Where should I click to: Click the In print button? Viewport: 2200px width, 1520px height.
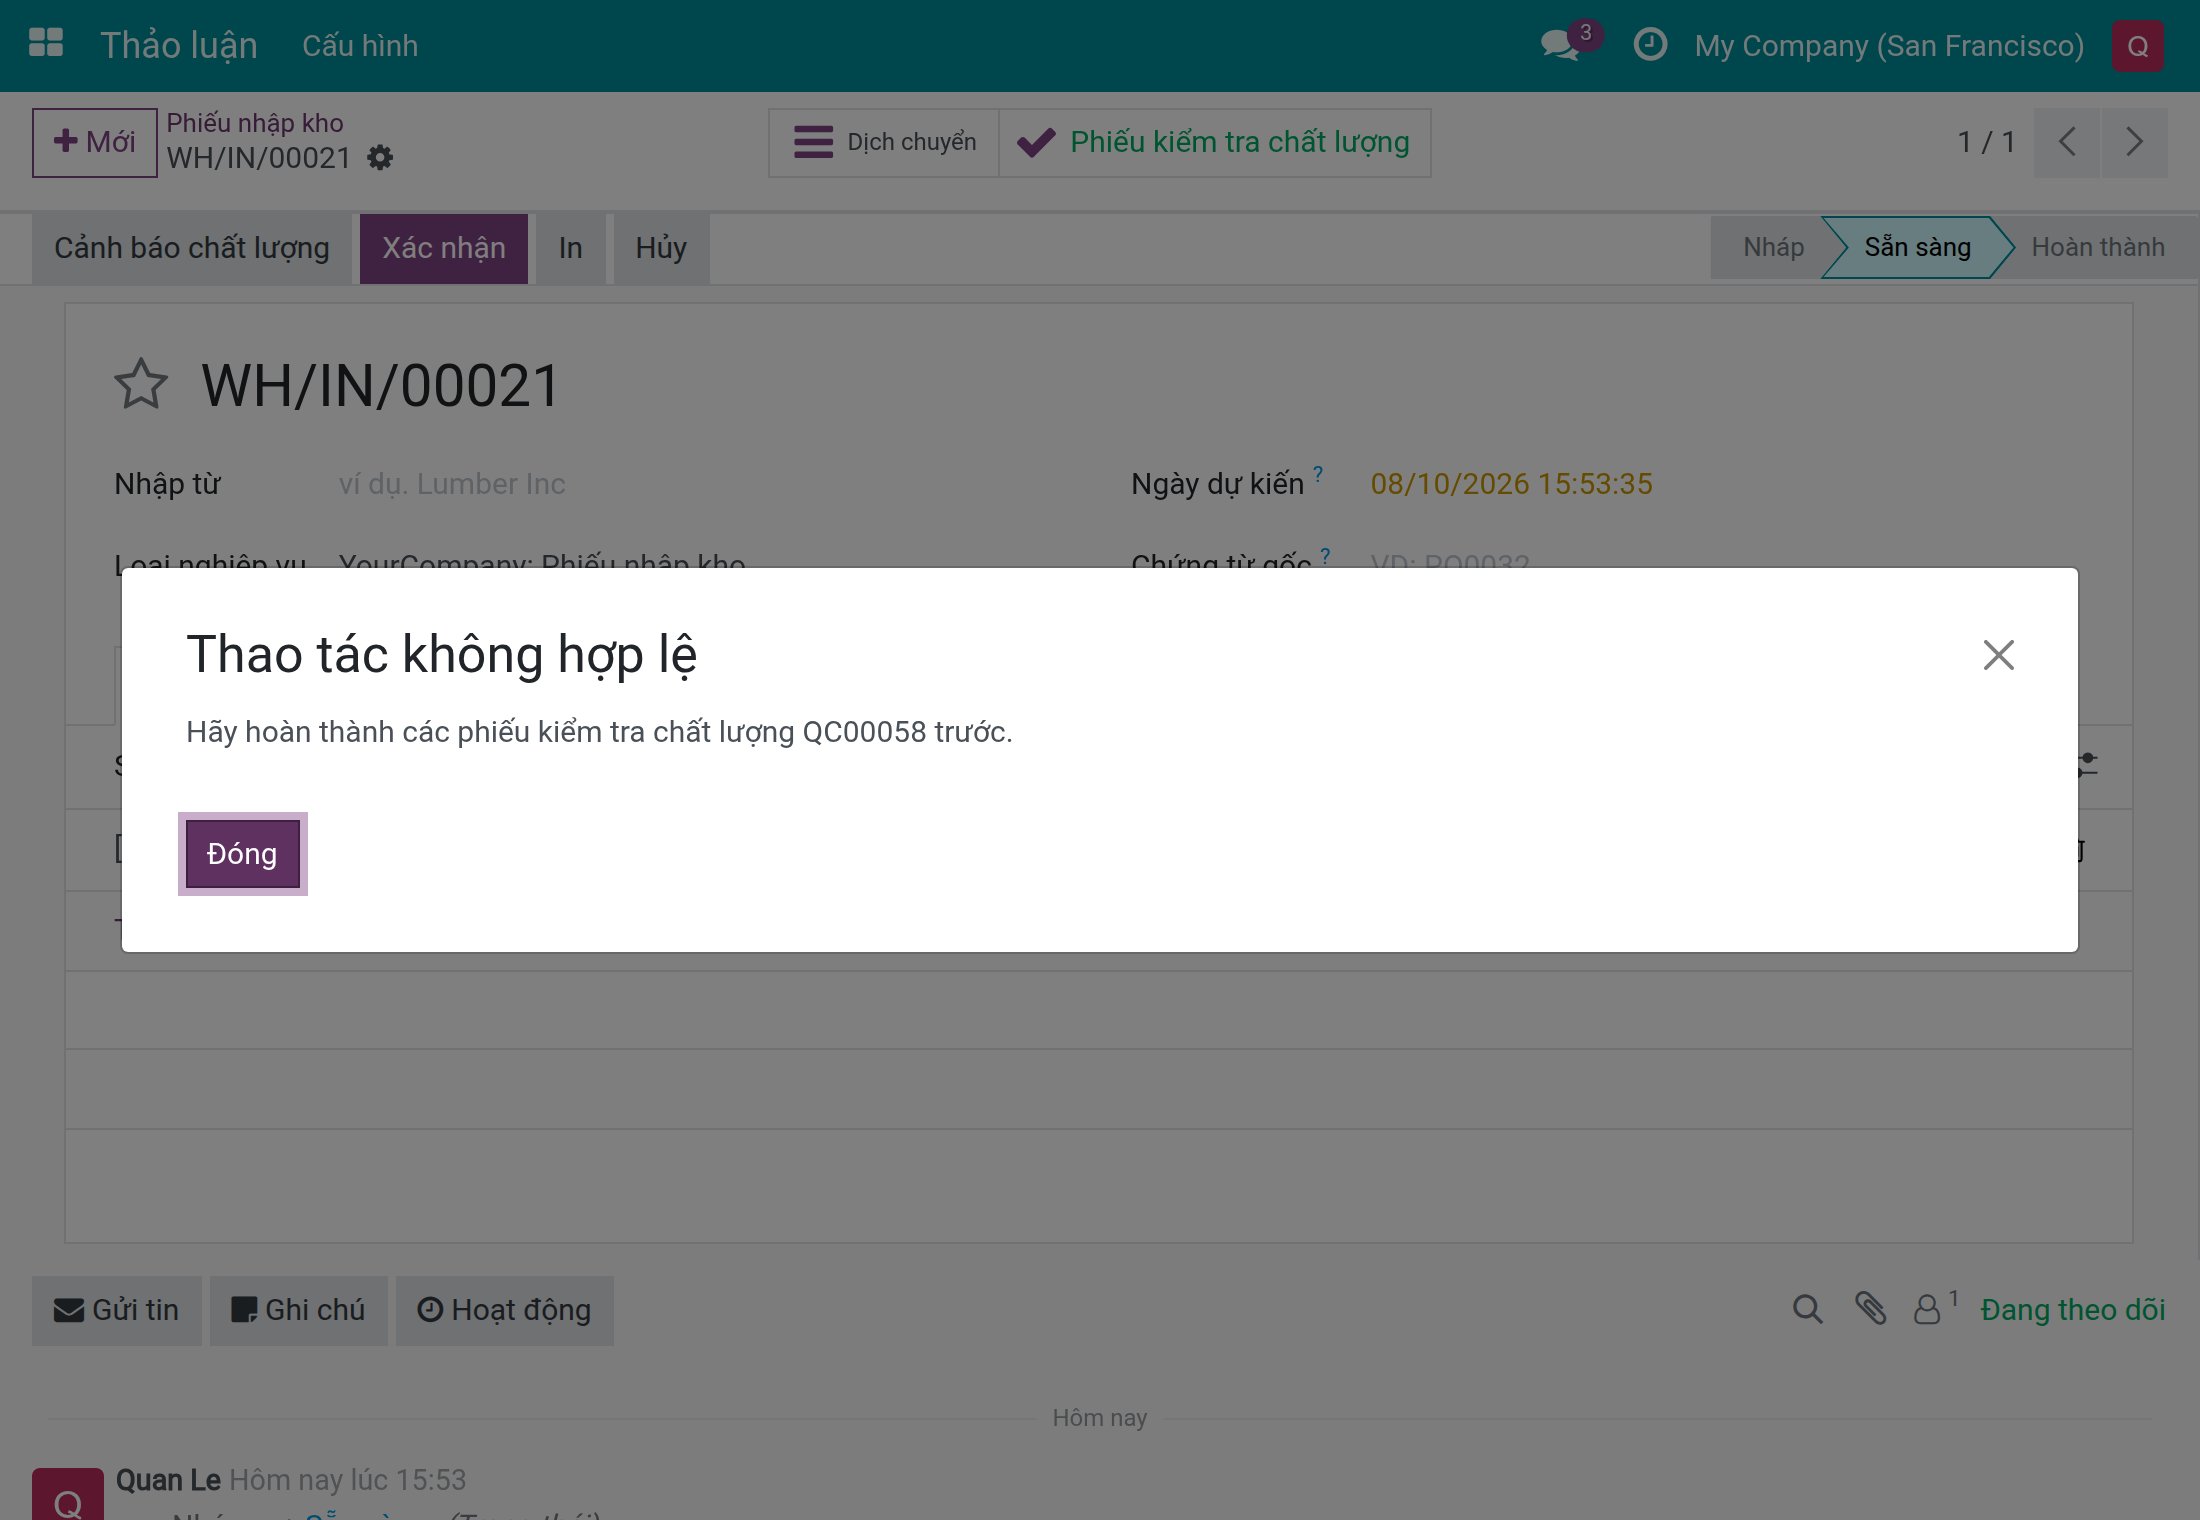click(x=571, y=248)
